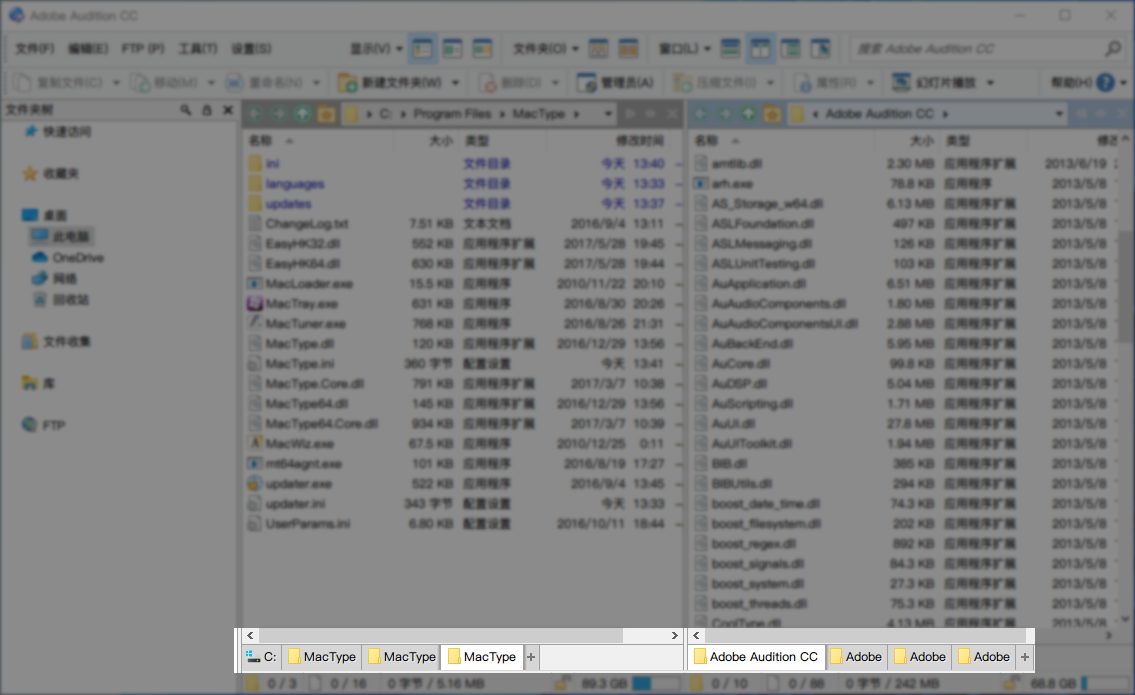Click Program Files in the left breadcrumb
1135x695 pixels.
(x=452, y=114)
